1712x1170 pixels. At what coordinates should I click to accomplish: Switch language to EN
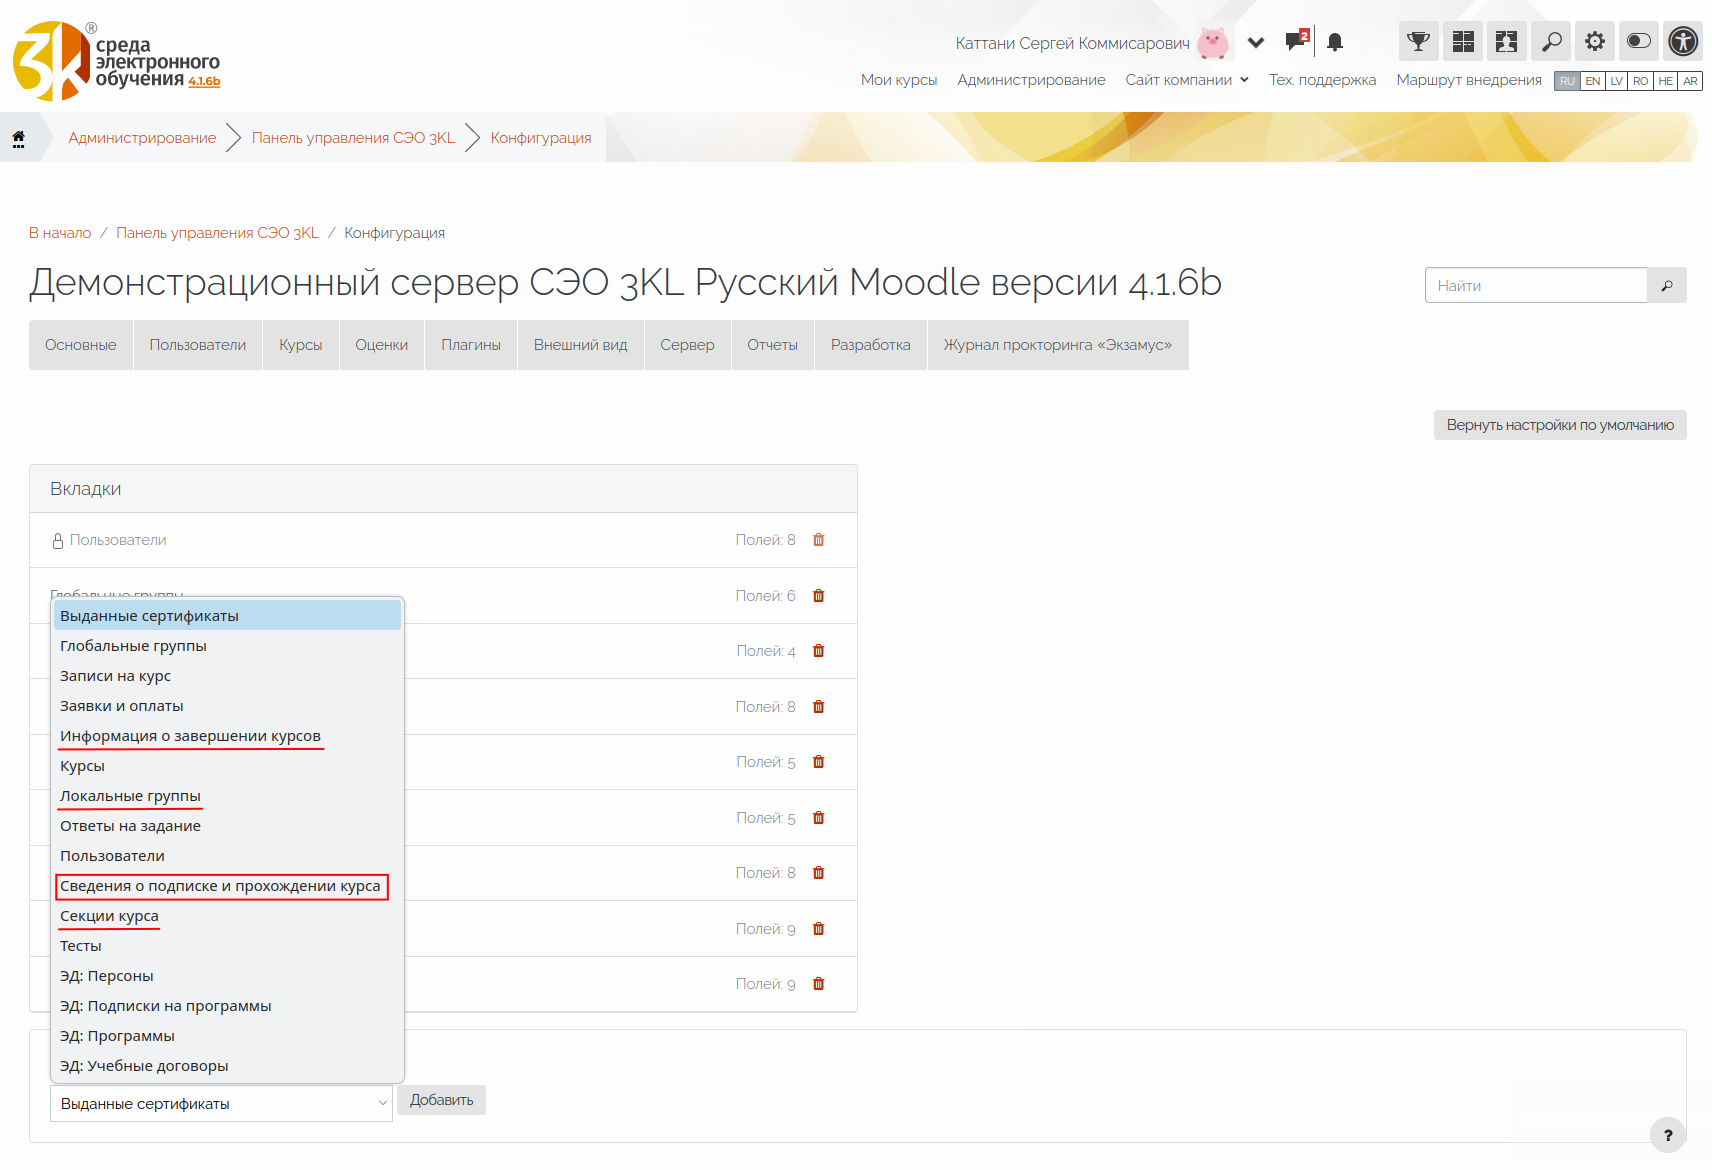coord(1592,81)
